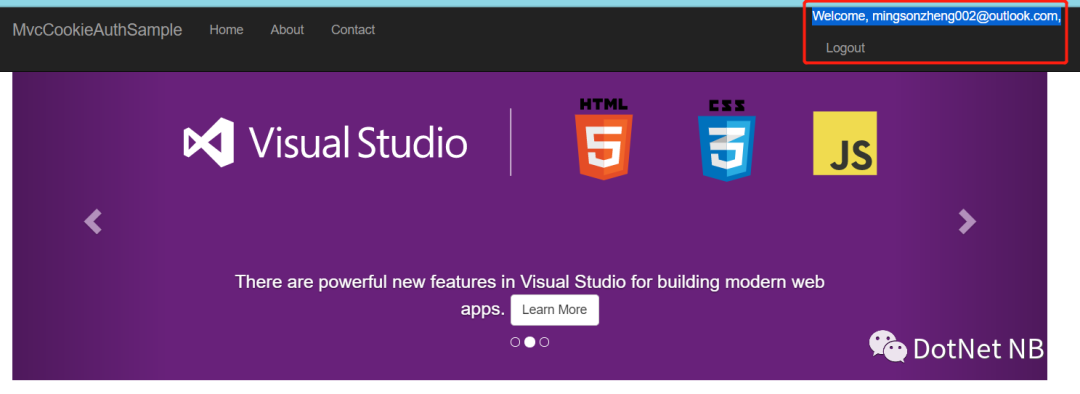Click the WeChat bubbles watermark icon

tap(887, 346)
